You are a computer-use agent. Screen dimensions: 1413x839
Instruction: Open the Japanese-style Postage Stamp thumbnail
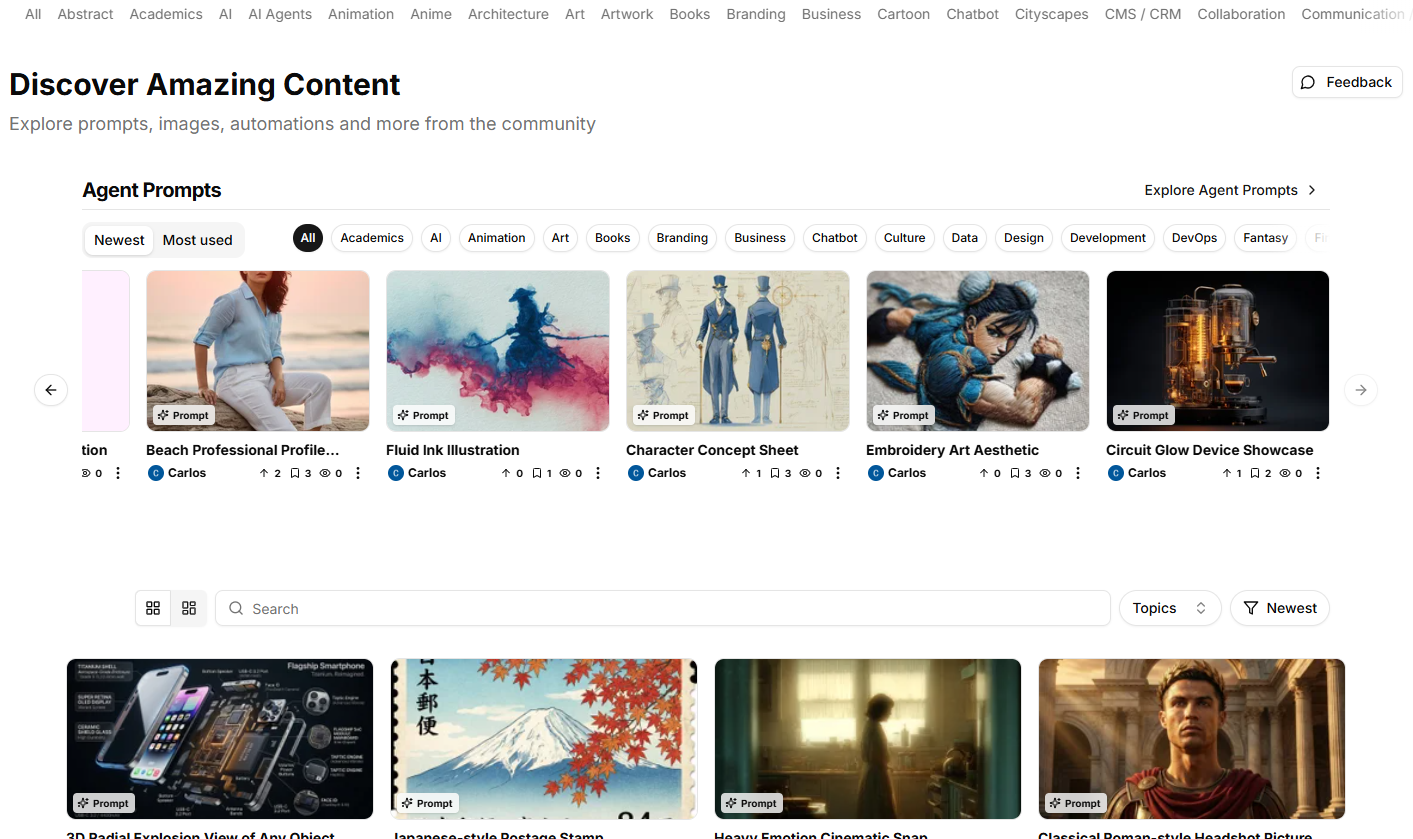543,738
